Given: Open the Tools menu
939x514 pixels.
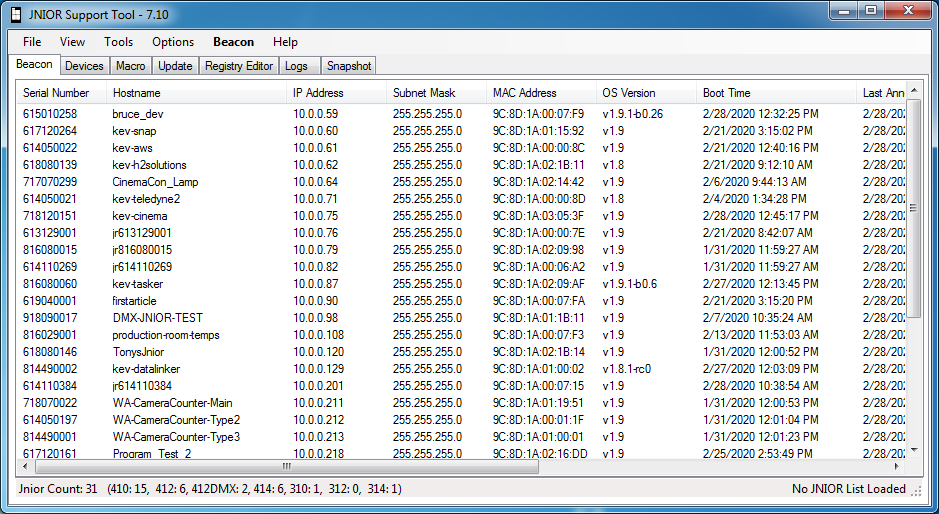Looking at the screenshot, I should 118,42.
